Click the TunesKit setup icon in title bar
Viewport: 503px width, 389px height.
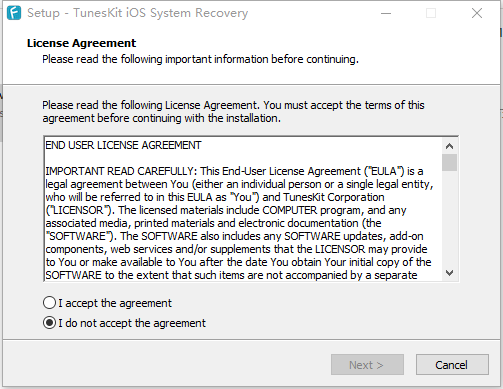point(14,13)
